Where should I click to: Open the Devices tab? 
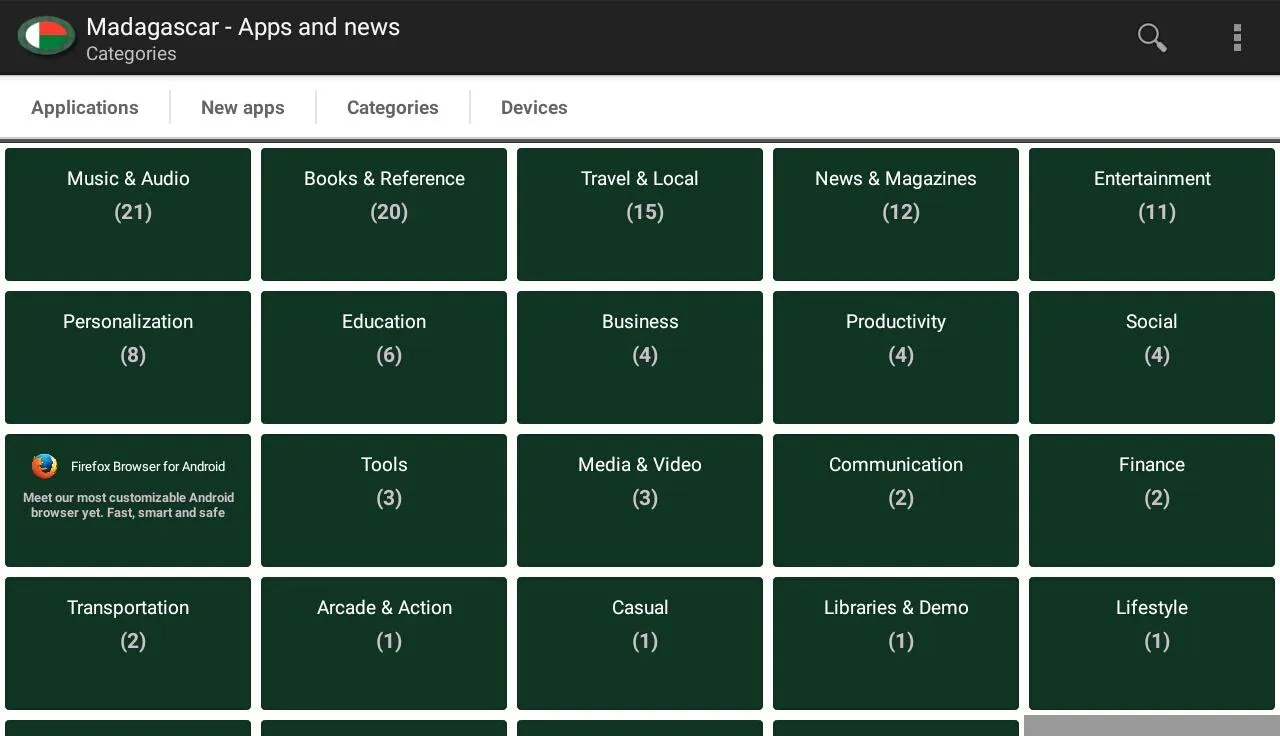534,107
